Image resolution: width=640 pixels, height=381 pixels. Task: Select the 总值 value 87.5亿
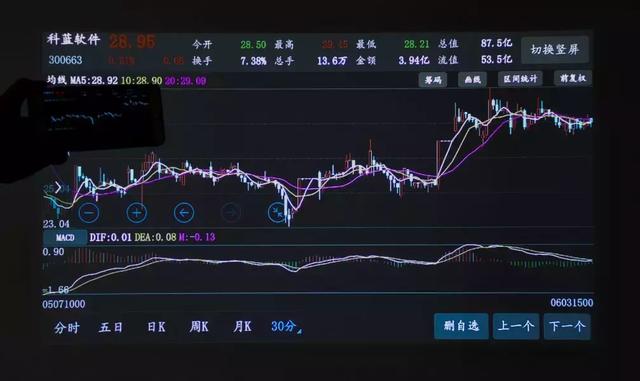(496, 43)
